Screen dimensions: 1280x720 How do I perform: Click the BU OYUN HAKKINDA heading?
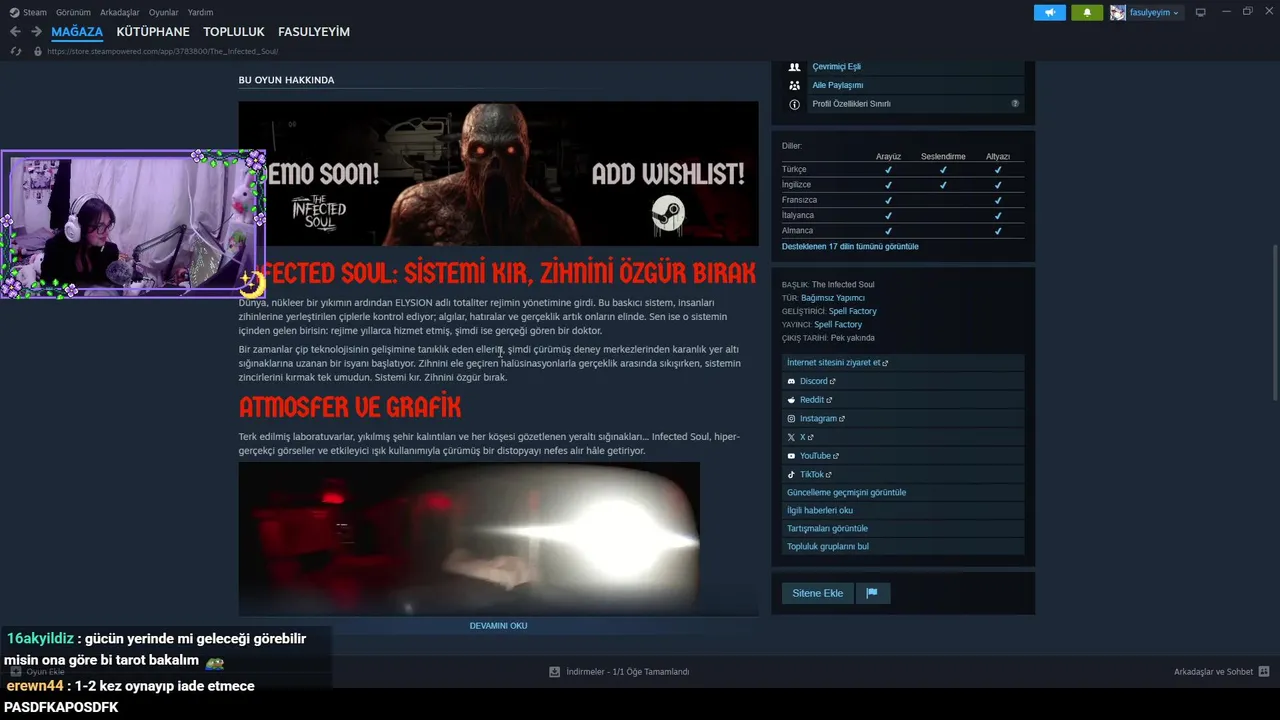click(x=286, y=80)
